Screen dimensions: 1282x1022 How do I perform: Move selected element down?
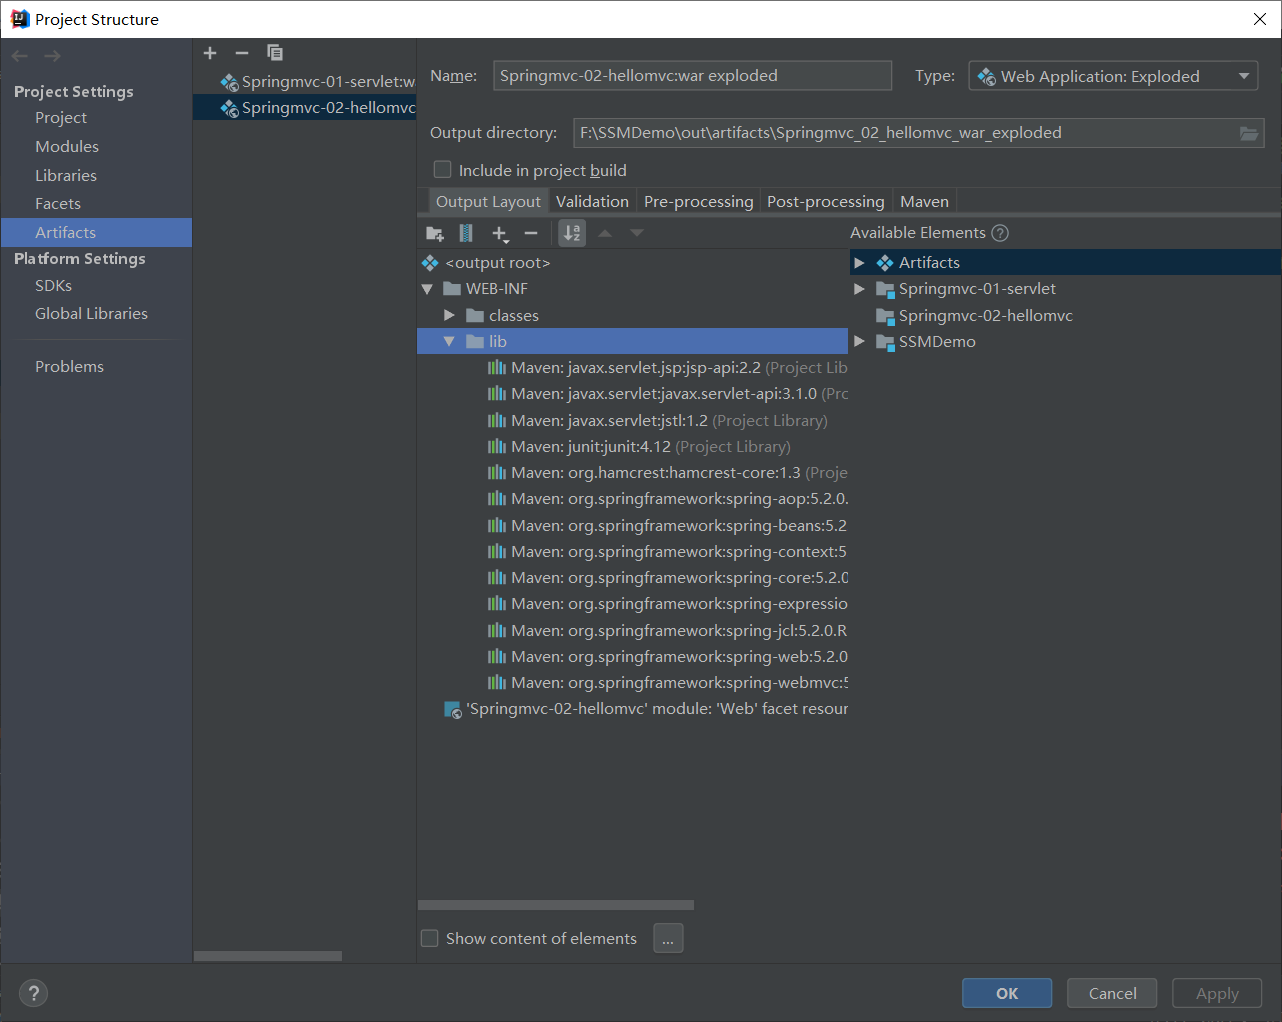pos(637,233)
